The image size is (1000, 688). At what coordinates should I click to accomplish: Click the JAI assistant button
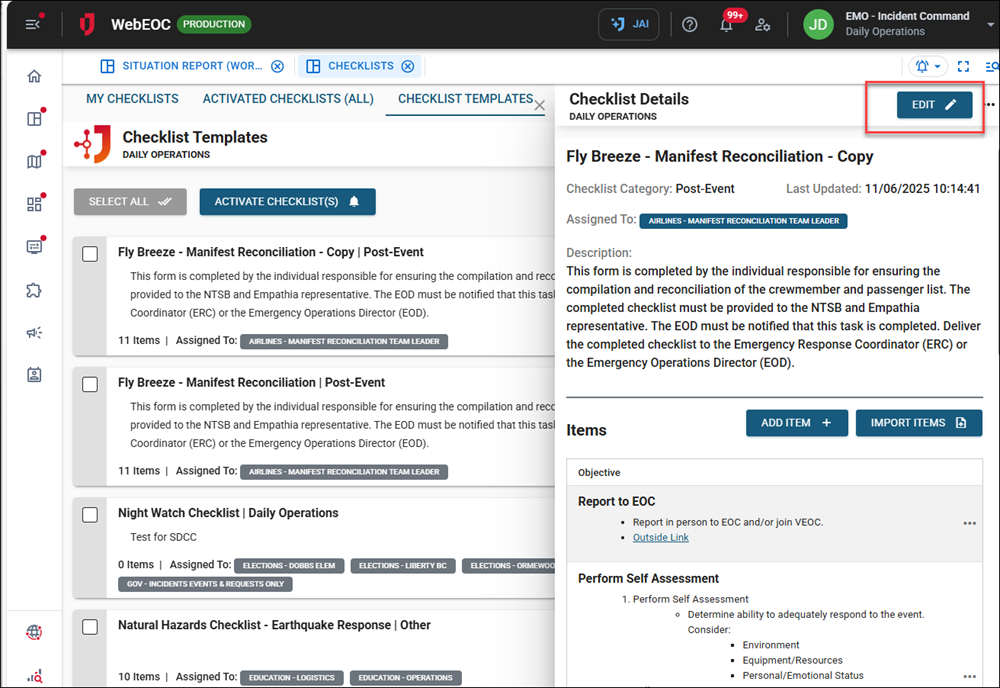628,25
